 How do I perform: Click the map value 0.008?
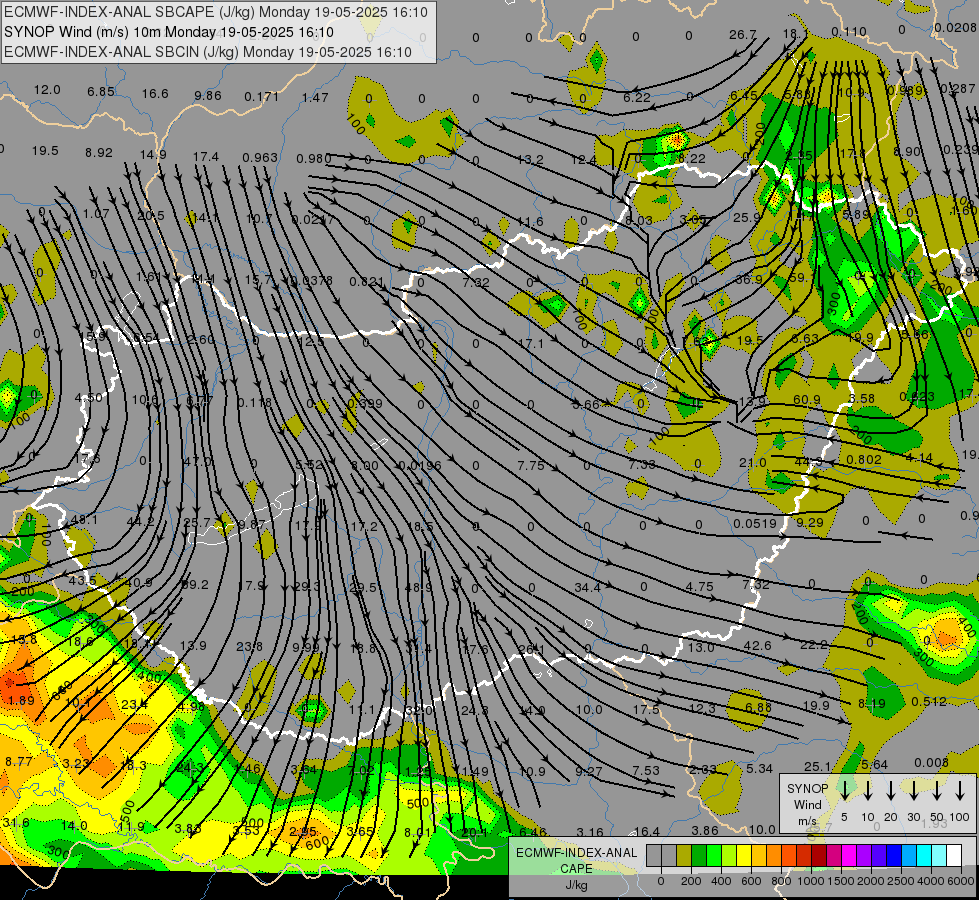click(932, 762)
